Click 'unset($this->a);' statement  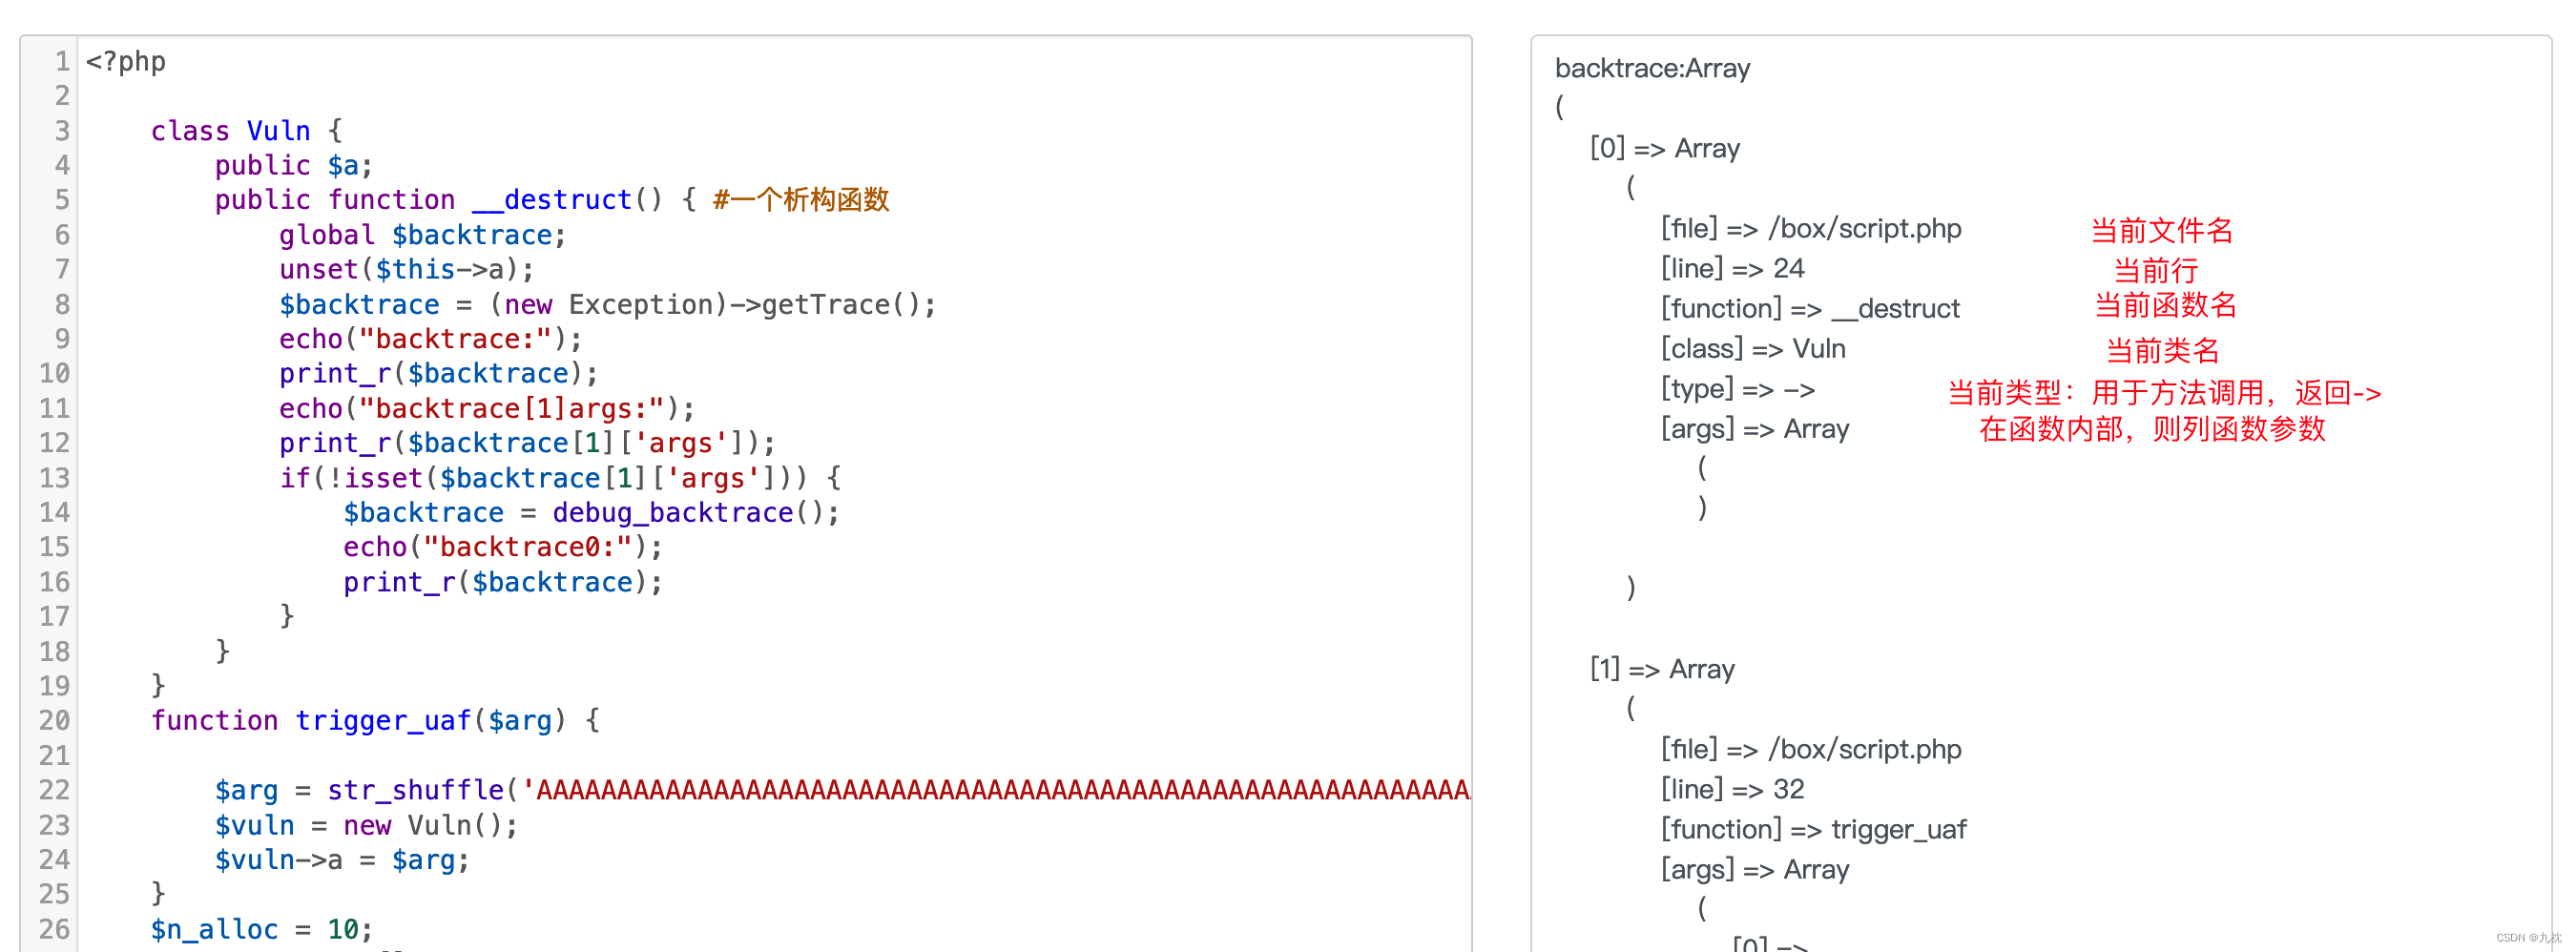click(x=407, y=270)
